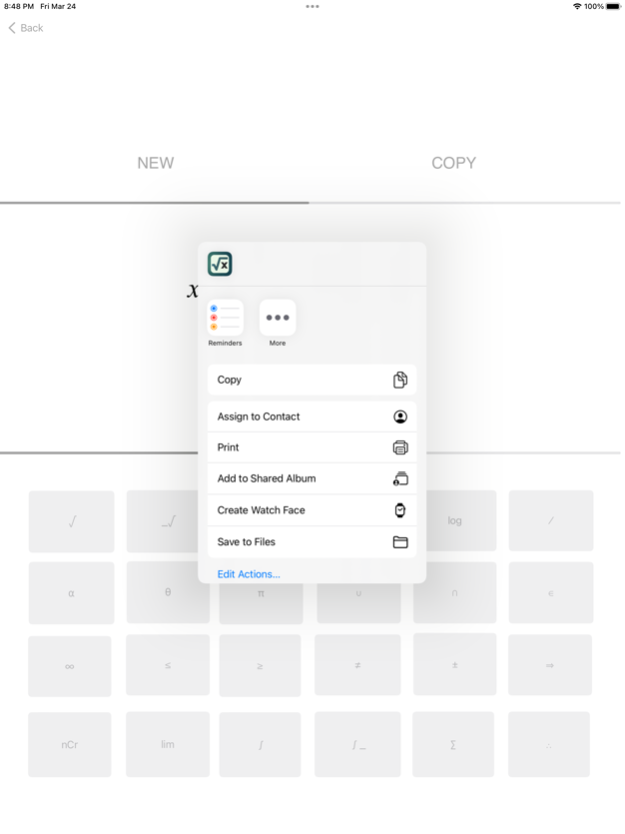Image resolution: width=625 pixels, height=834 pixels.
Task: Insert the implies arrow symbol
Action: [549, 665]
